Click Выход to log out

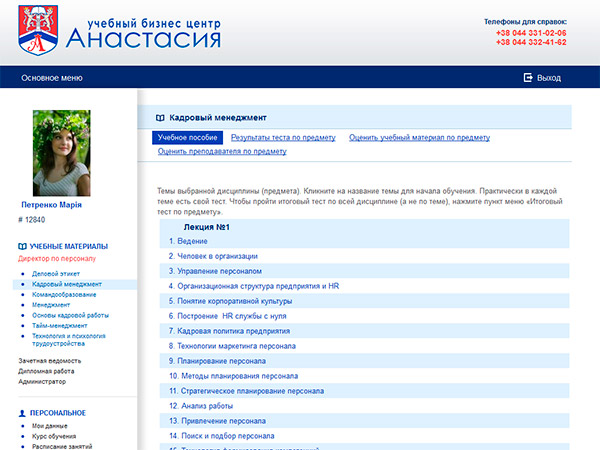pyautogui.click(x=549, y=77)
